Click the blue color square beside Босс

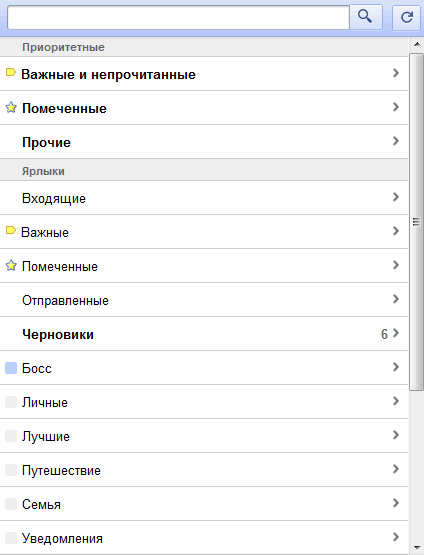pyautogui.click(x=11, y=368)
